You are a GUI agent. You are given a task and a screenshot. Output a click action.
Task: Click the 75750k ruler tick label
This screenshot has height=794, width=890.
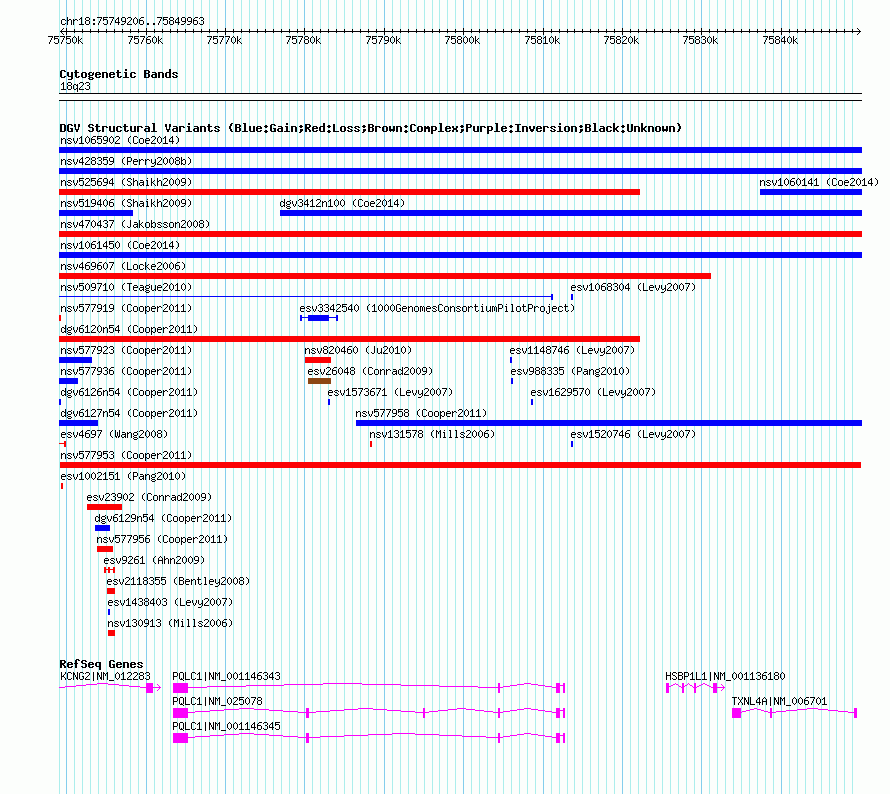coord(65,40)
